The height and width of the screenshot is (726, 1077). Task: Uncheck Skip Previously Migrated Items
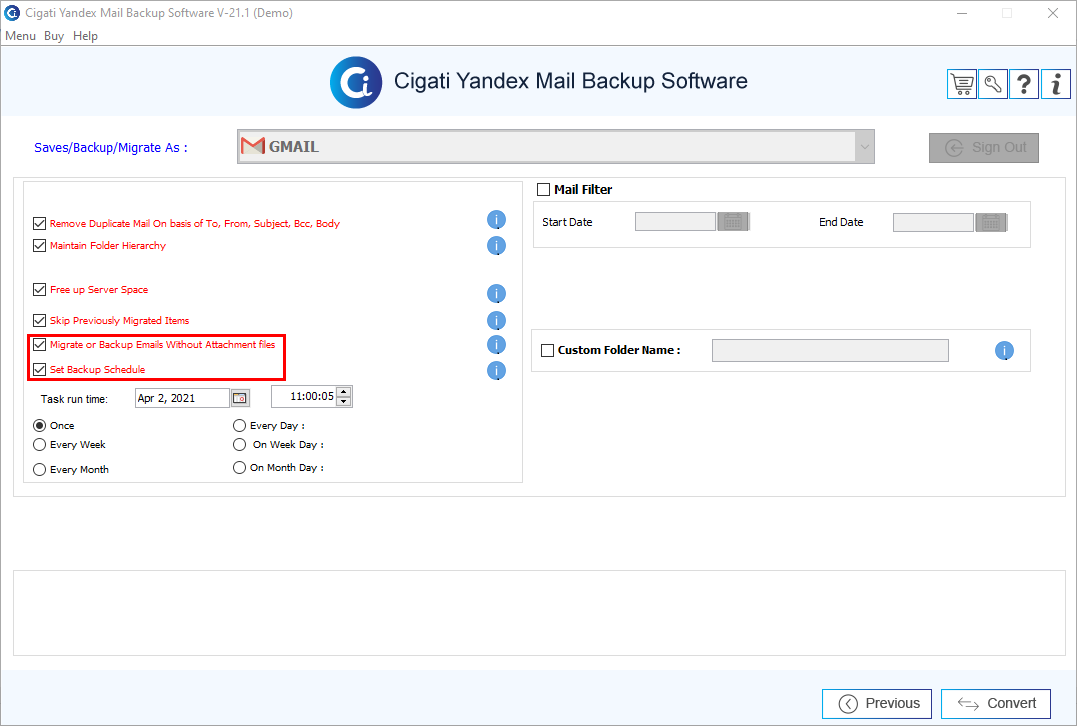39,320
